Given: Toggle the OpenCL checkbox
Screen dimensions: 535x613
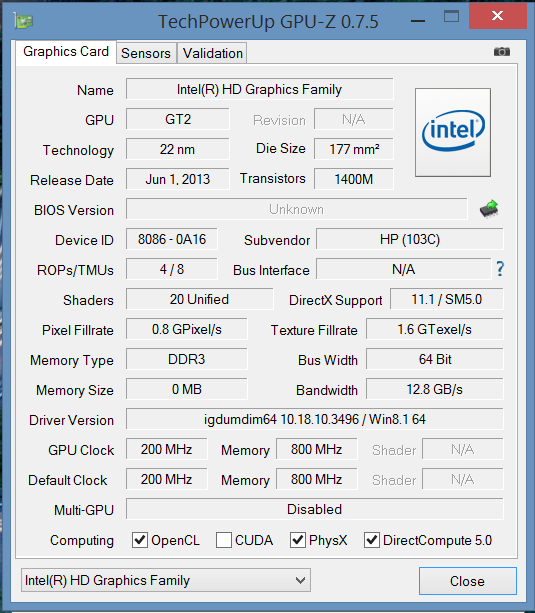Looking at the screenshot, I should click(x=140, y=540).
